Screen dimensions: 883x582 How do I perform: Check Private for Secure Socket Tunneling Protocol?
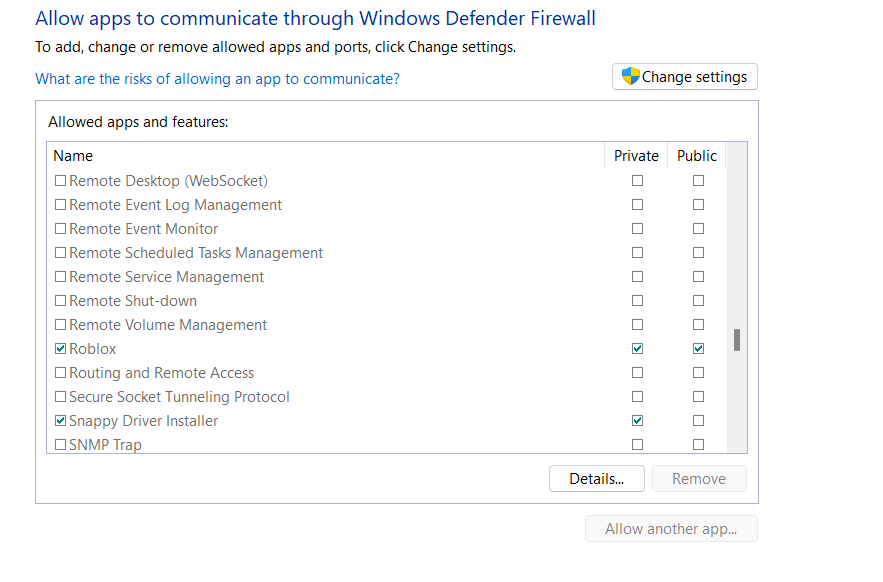(637, 397)
